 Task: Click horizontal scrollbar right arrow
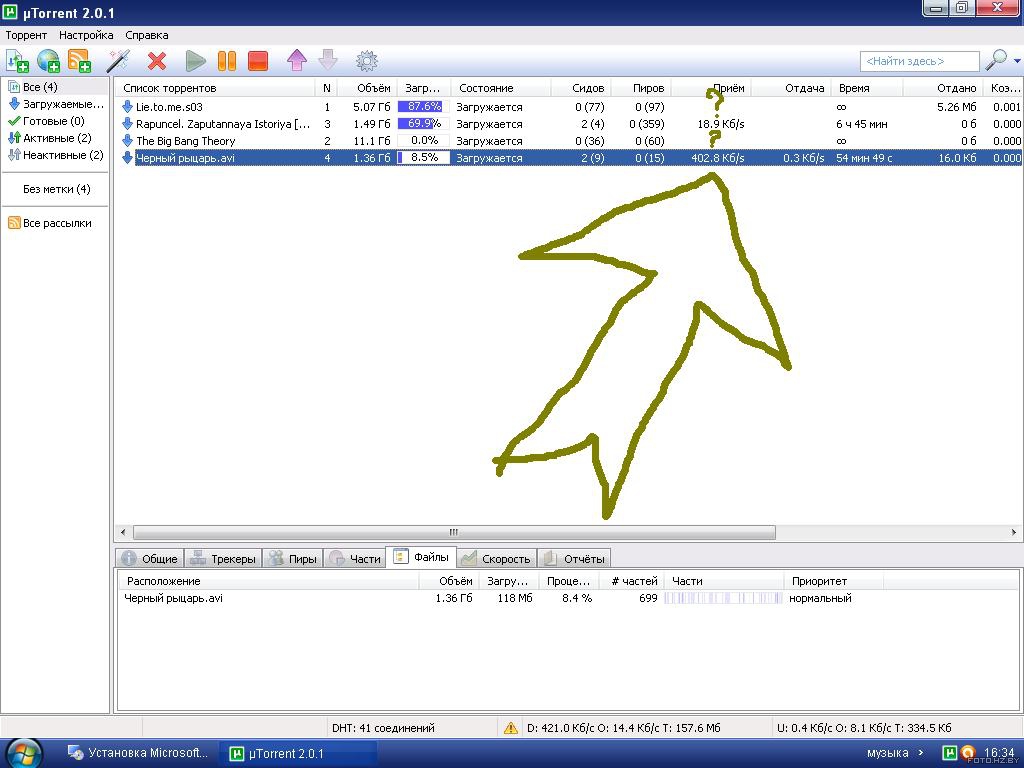tap(1014, 532)
